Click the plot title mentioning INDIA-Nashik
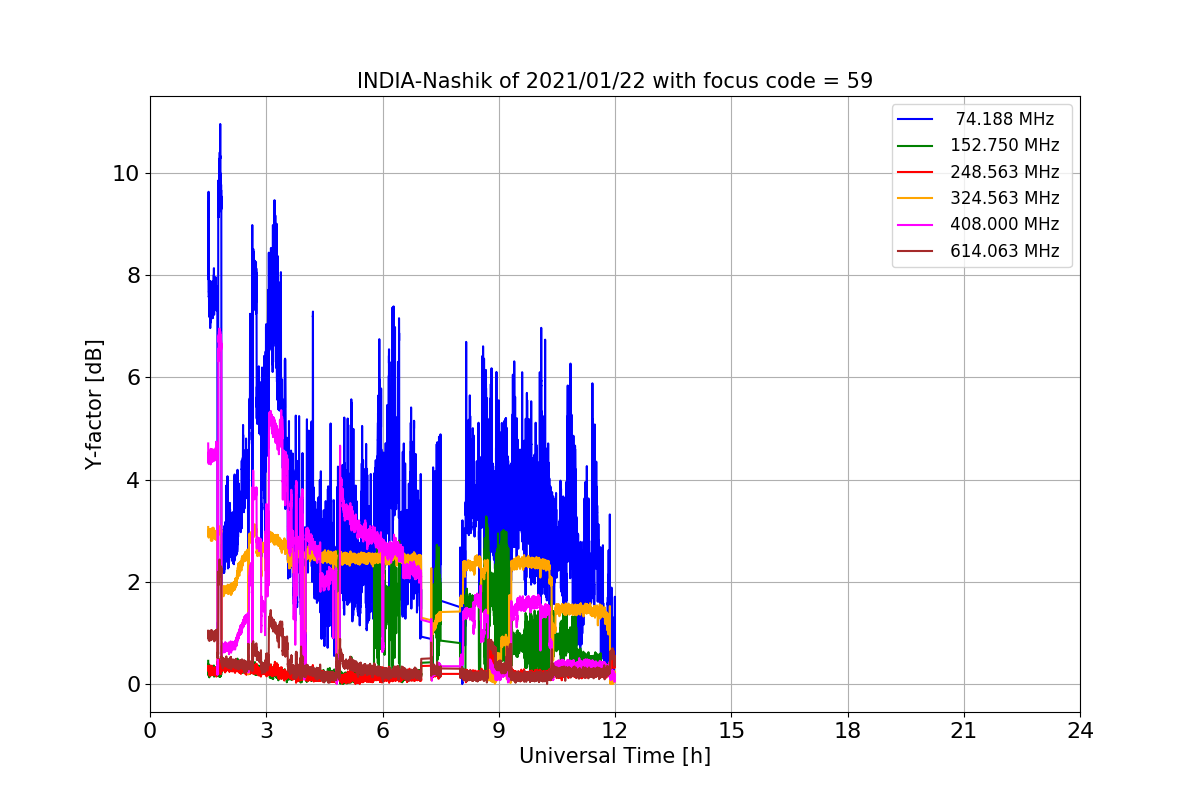The width and height of the screenshot is (1200, 800). [x=615, y=81]
